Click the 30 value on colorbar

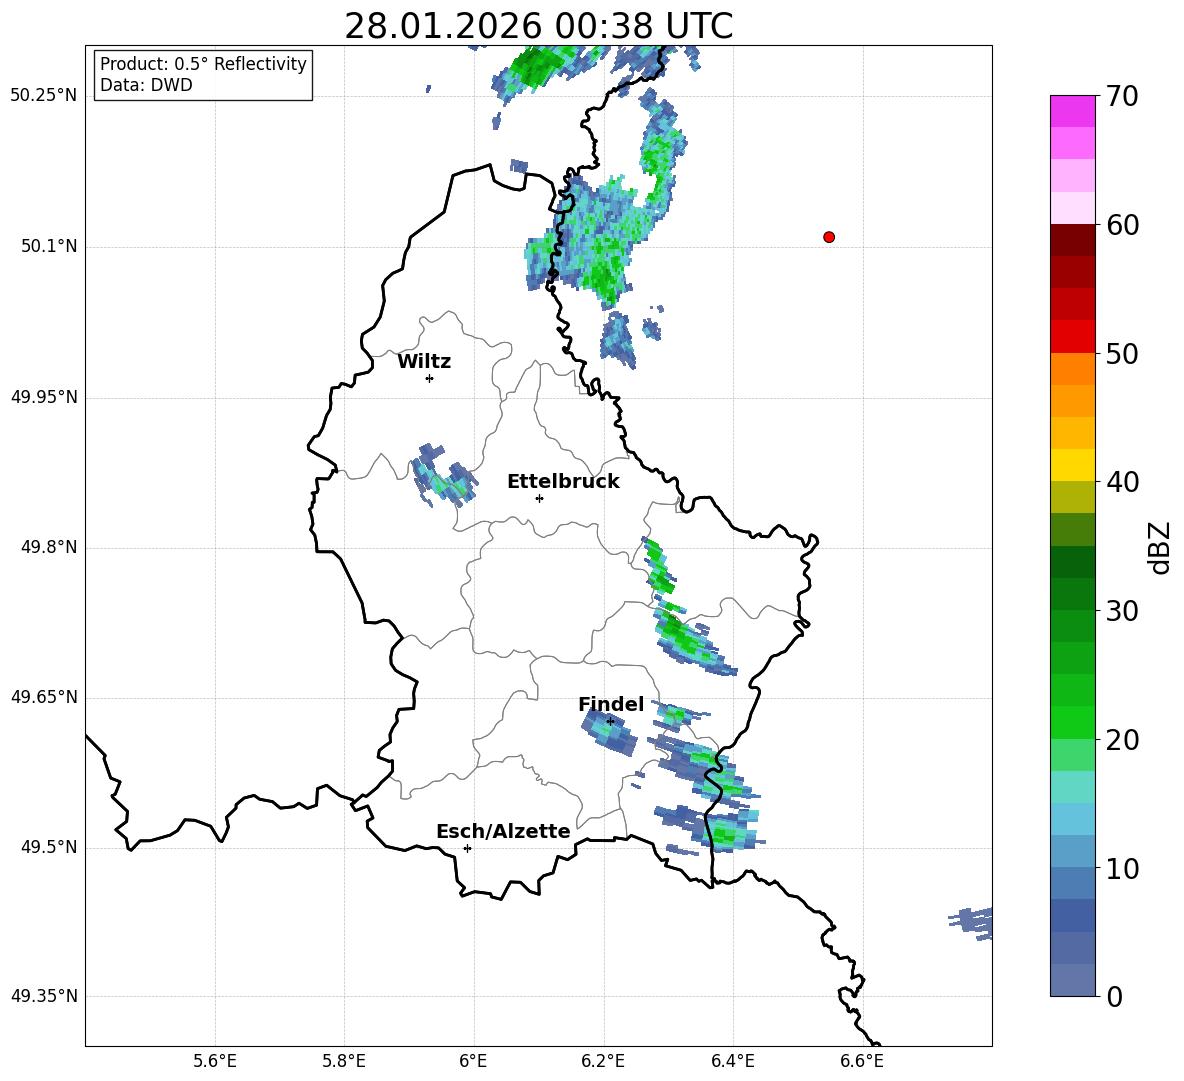(x=1122, y=611)
